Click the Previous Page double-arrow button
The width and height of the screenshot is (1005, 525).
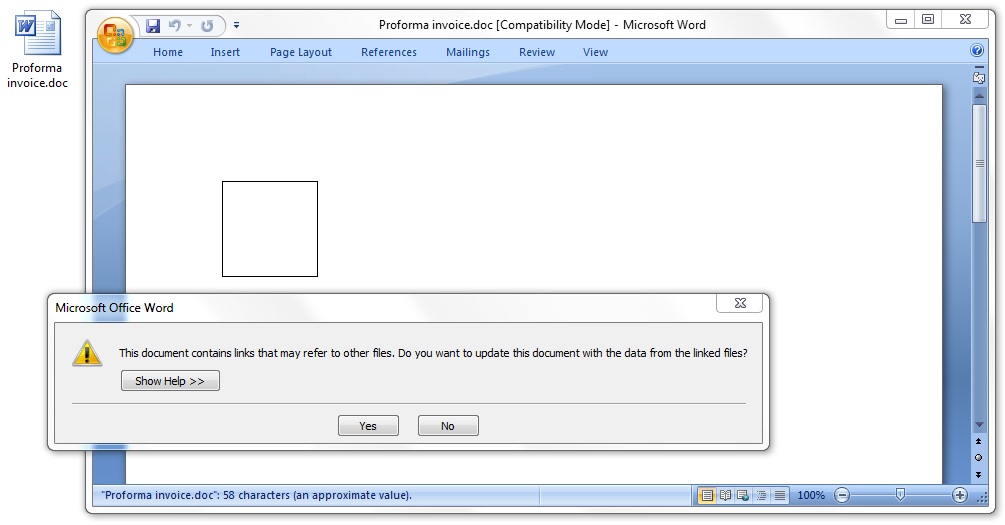(979, 442)
